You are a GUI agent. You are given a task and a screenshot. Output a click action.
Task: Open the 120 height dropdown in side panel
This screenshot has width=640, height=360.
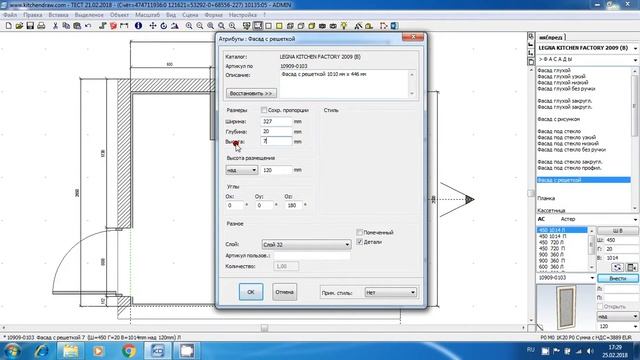point(617,326)
